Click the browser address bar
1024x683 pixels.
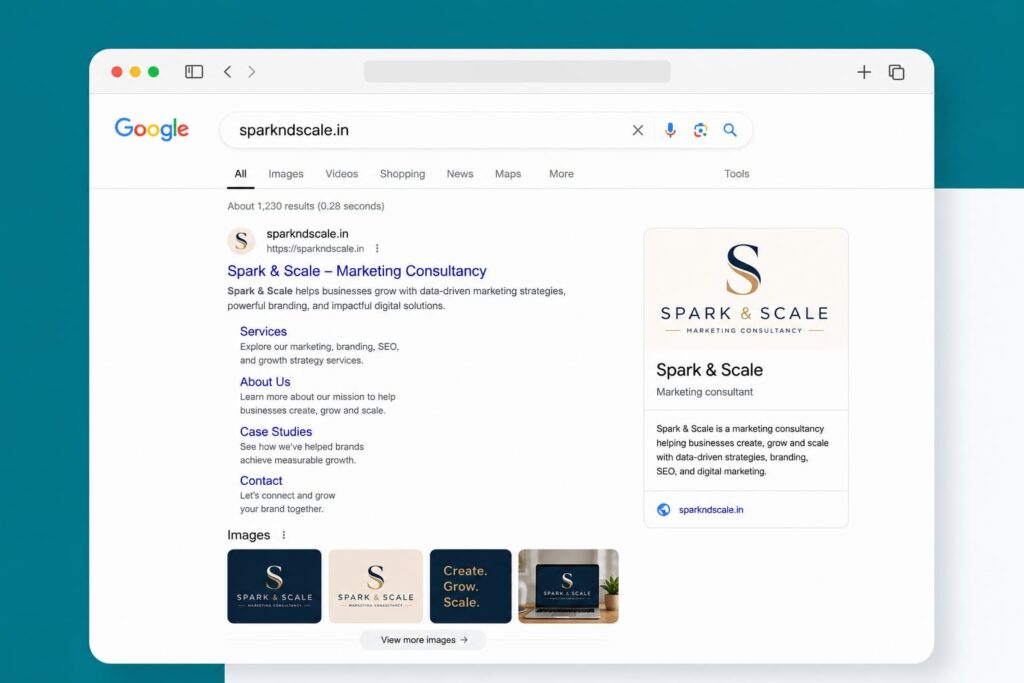coord(517,72)
